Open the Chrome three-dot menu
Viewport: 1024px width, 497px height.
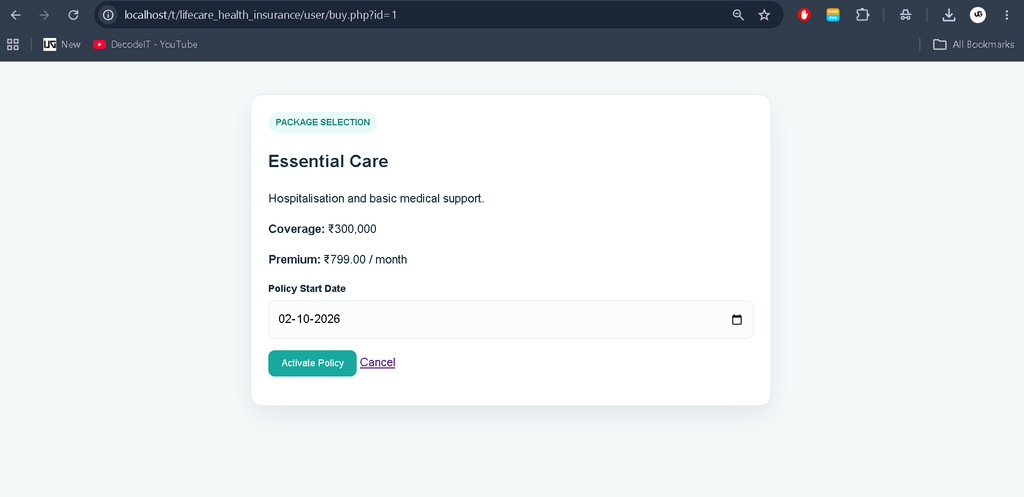(1006, 15)
